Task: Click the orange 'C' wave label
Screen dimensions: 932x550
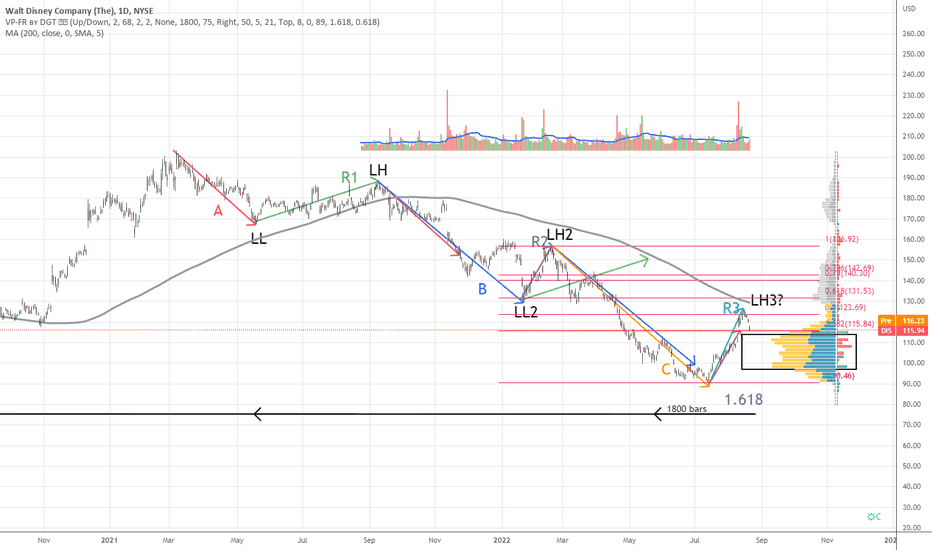Action: 666,370
